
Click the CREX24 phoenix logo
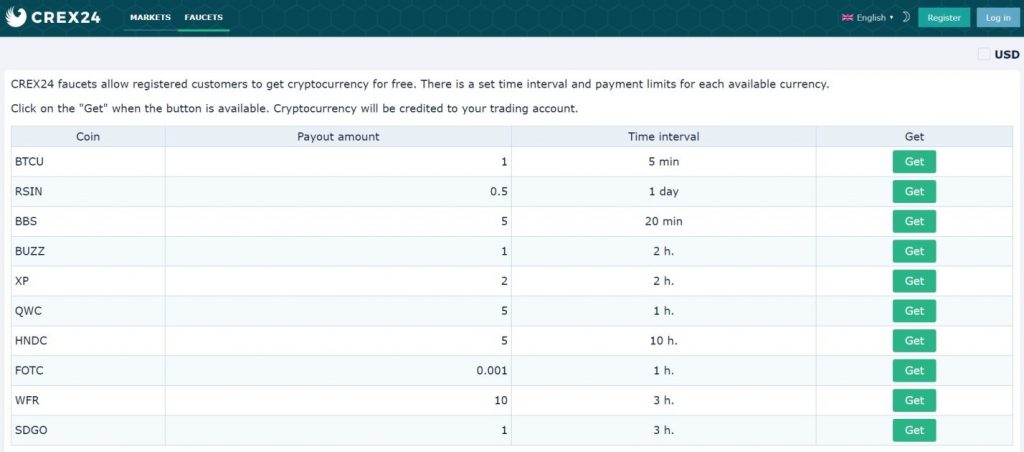point(16,17)
